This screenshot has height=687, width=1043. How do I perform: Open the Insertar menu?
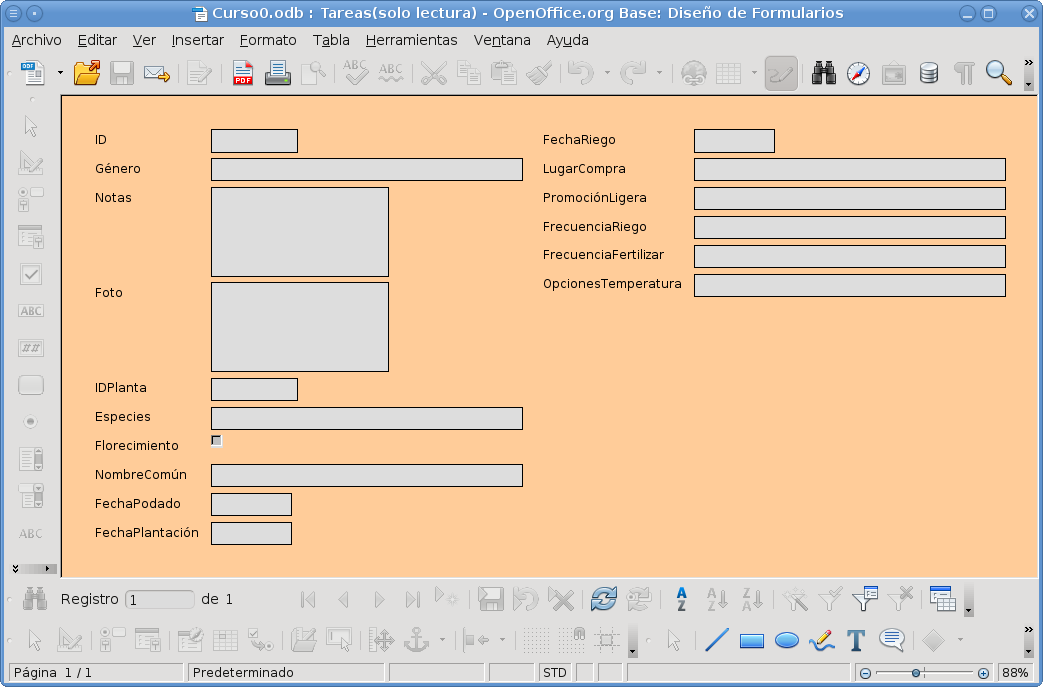(x=197, y=40)
